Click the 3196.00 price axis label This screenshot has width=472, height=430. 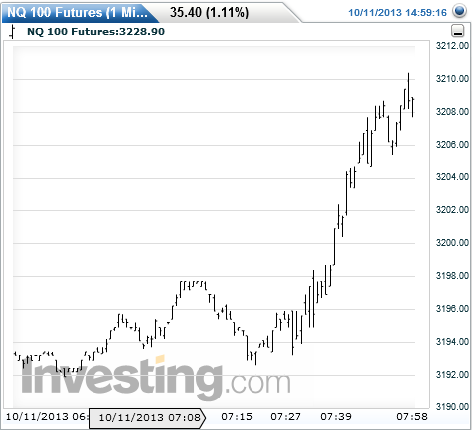(453, 309)
